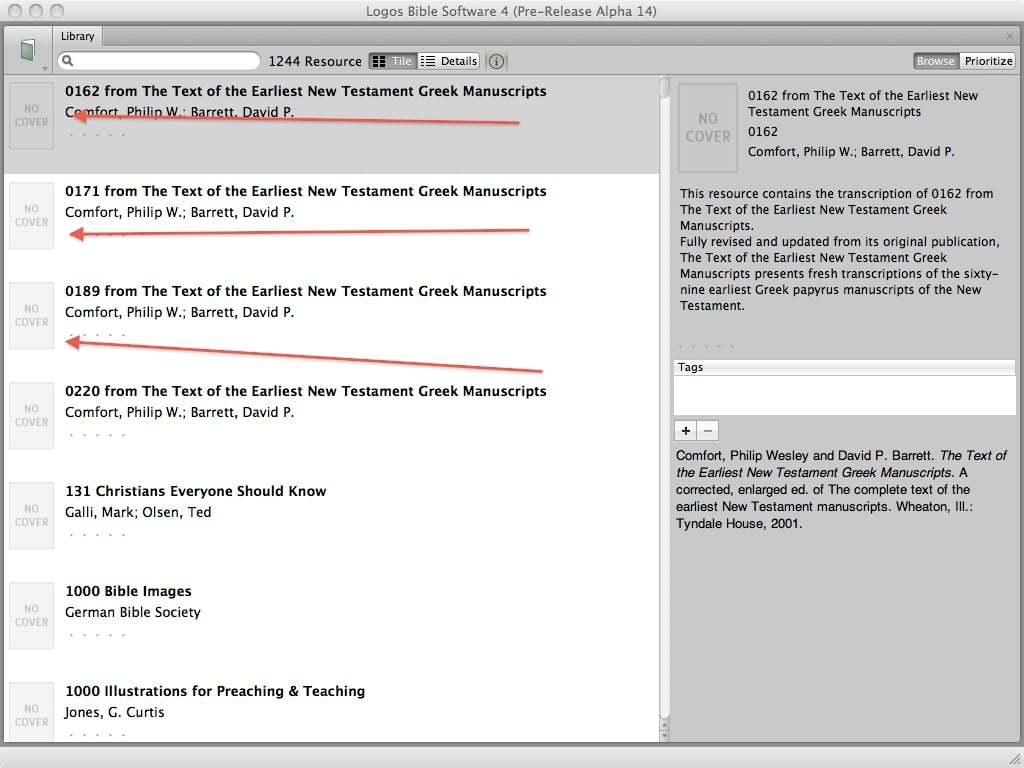Show resource information panel (i) icon

[496, 61]
